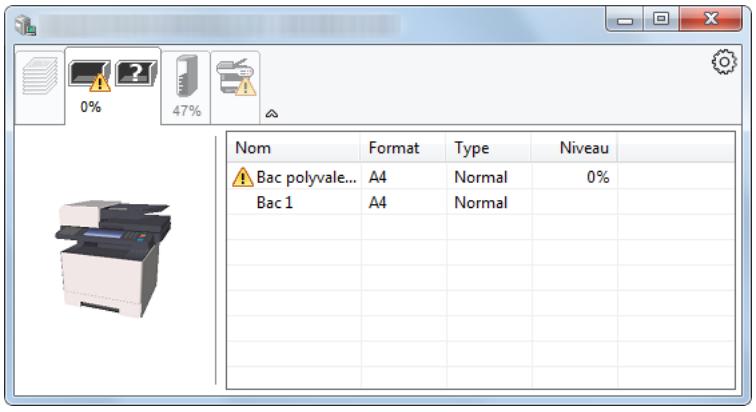Image resolution: width=756 pixels, height=412 pixels.
Task: Click the Nom column header
Action: [x=294, y=148]
